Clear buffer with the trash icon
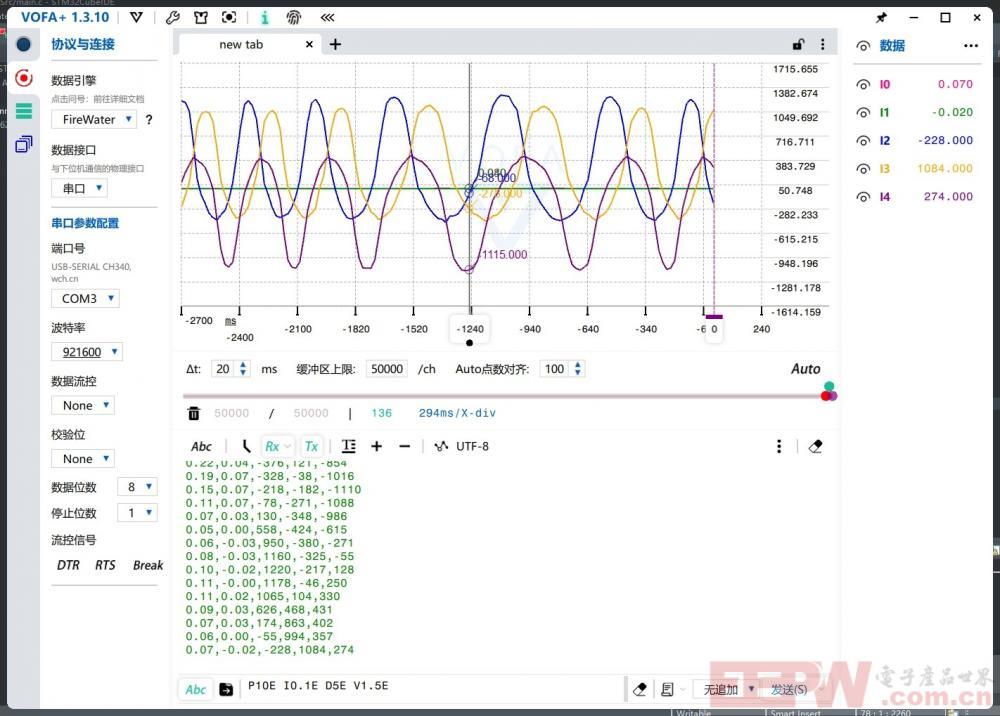This screenshot has height=716, width=1000. coord(194,414)
